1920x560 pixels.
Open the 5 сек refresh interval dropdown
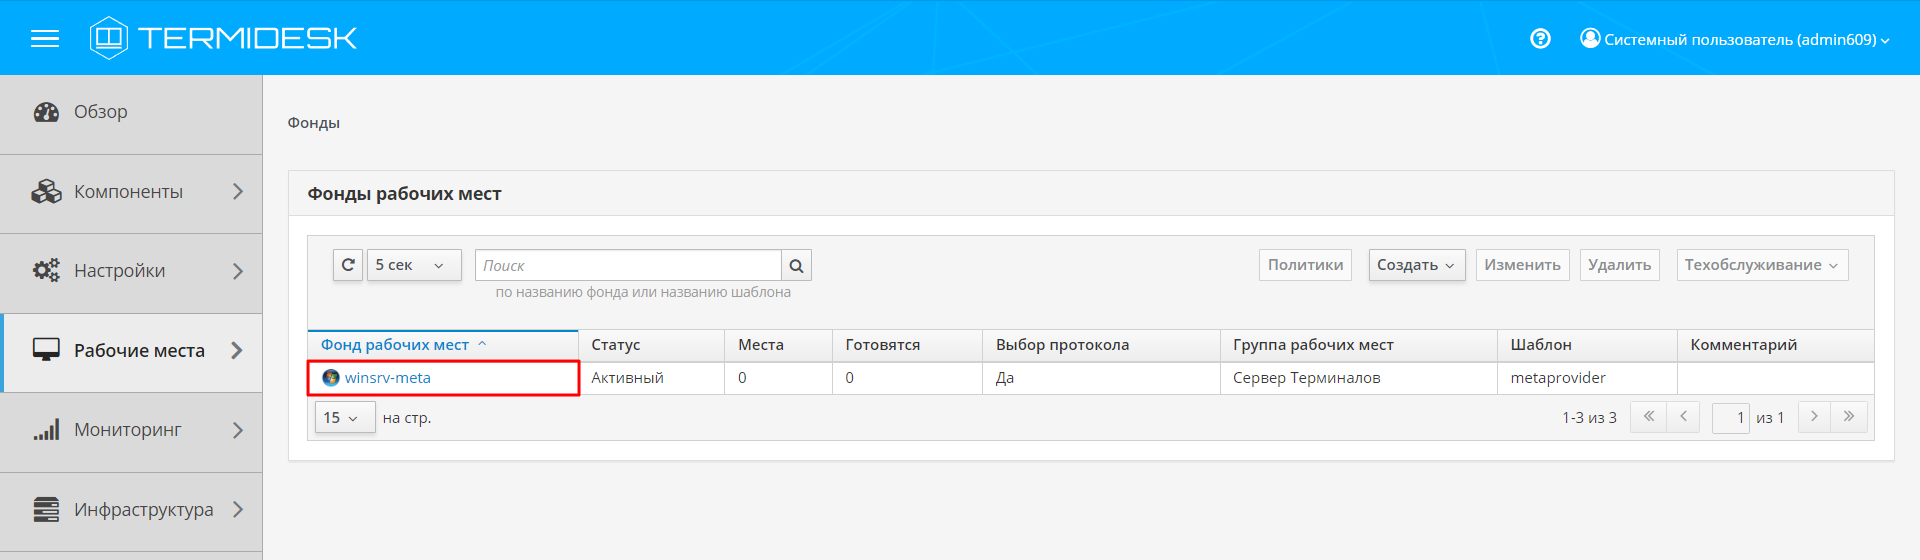pyautogui.click(x=414, y=265)
